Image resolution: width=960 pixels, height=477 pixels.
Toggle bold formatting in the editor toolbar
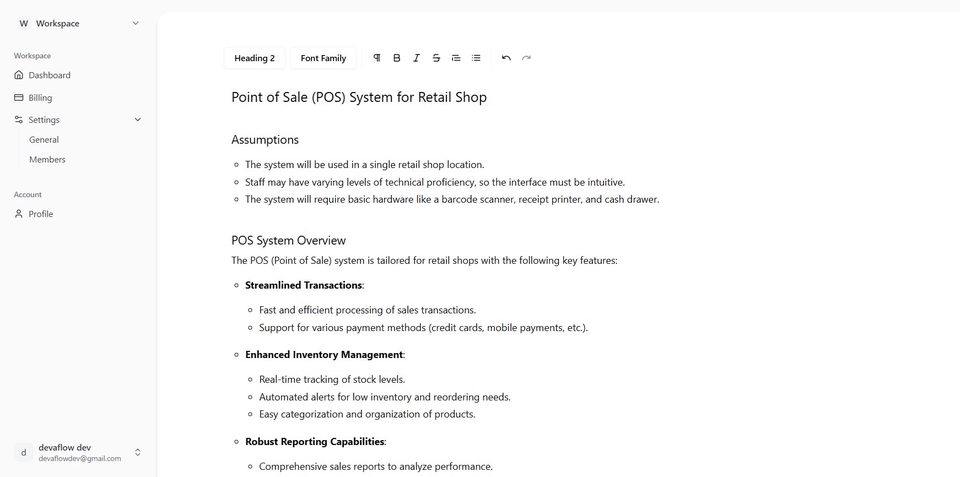[397, 58]
